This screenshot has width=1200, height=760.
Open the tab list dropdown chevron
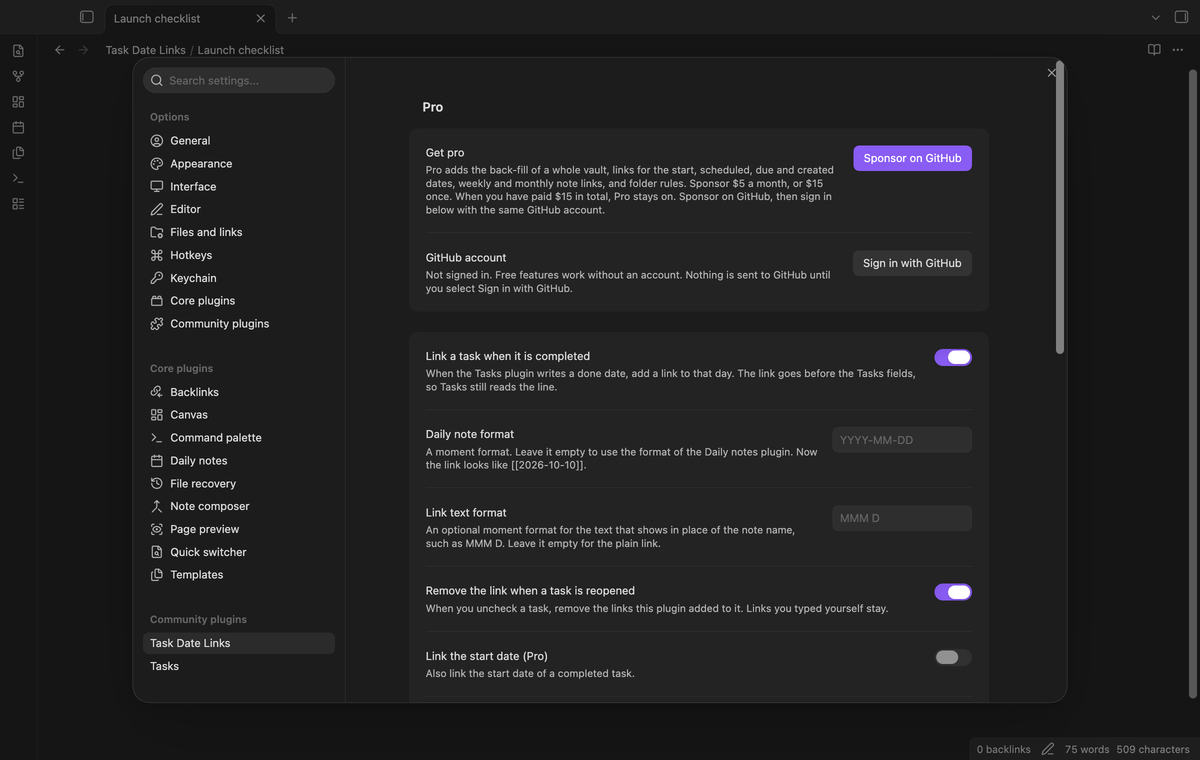click(1155, 17)
